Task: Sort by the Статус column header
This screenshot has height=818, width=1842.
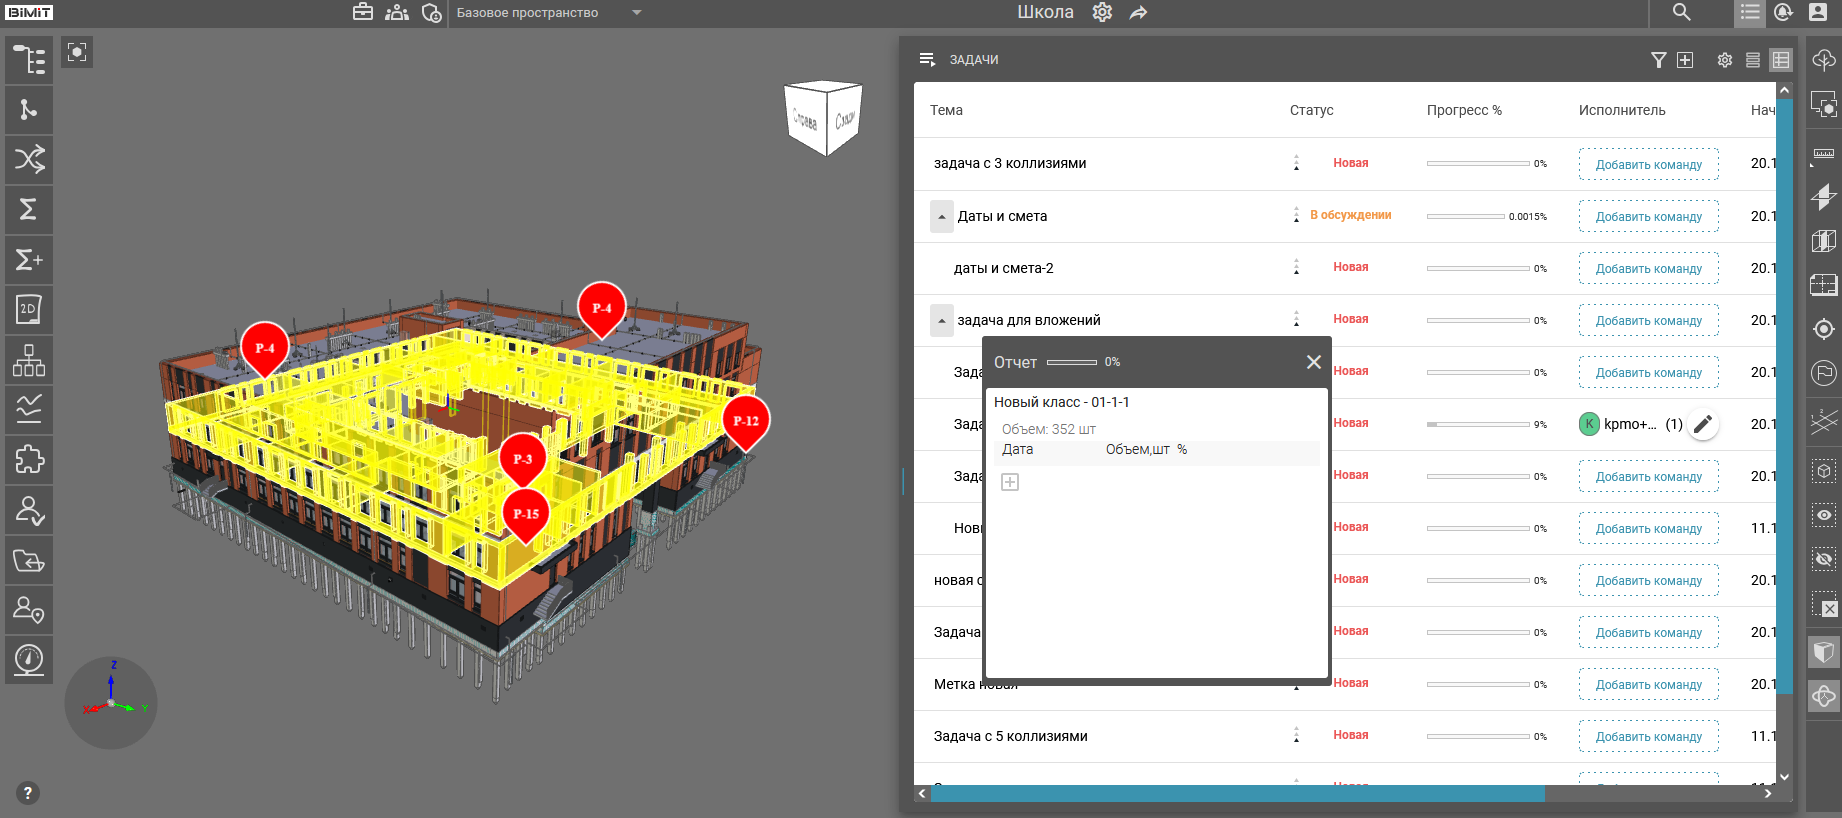Action: click(1311, 110)
